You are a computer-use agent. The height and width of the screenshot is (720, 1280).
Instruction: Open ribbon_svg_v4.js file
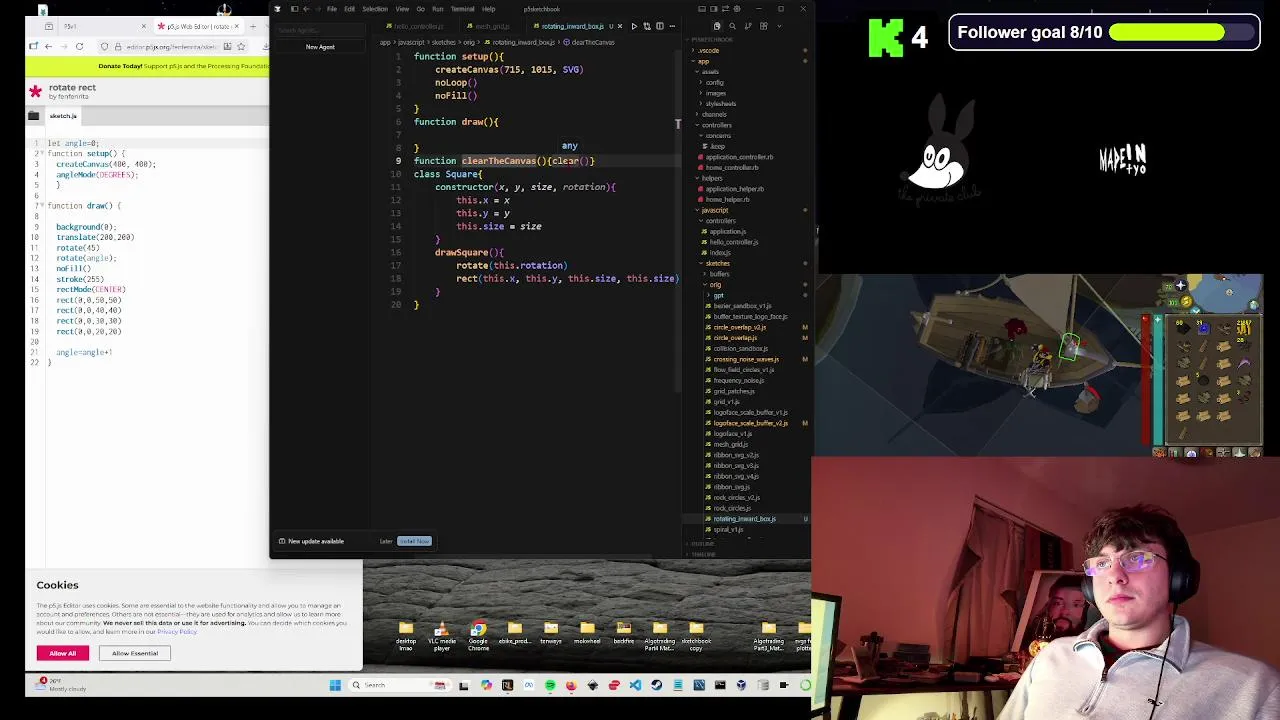pyautogui.click(x=736, y=476)
